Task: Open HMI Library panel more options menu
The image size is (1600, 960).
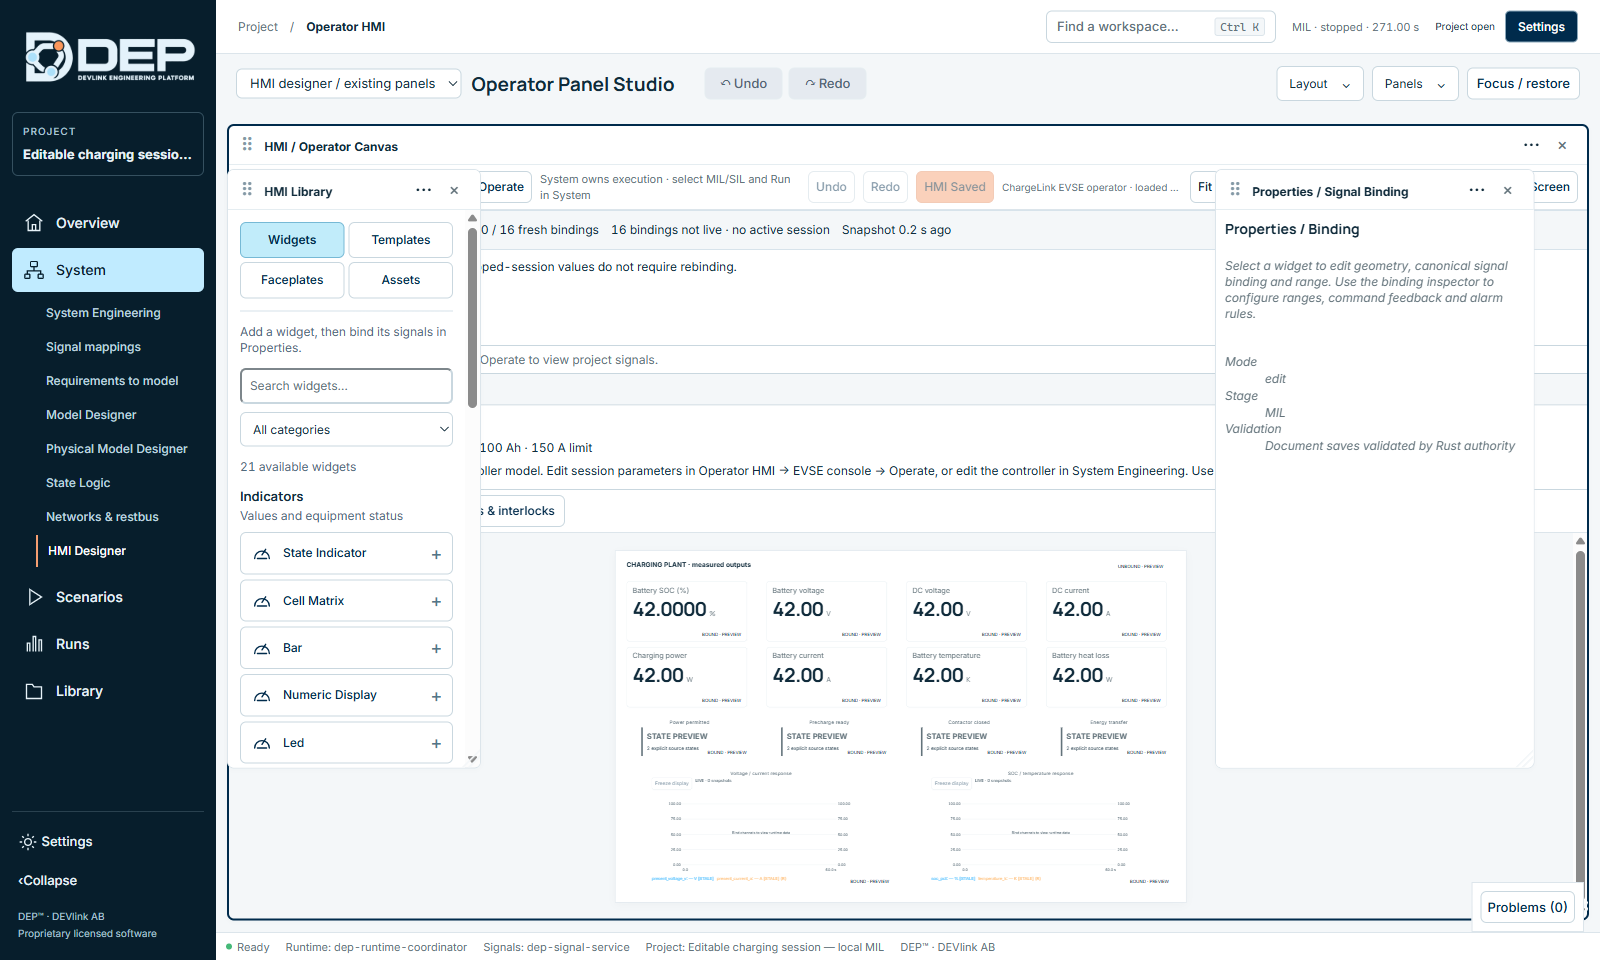Action: coord(424,190)
